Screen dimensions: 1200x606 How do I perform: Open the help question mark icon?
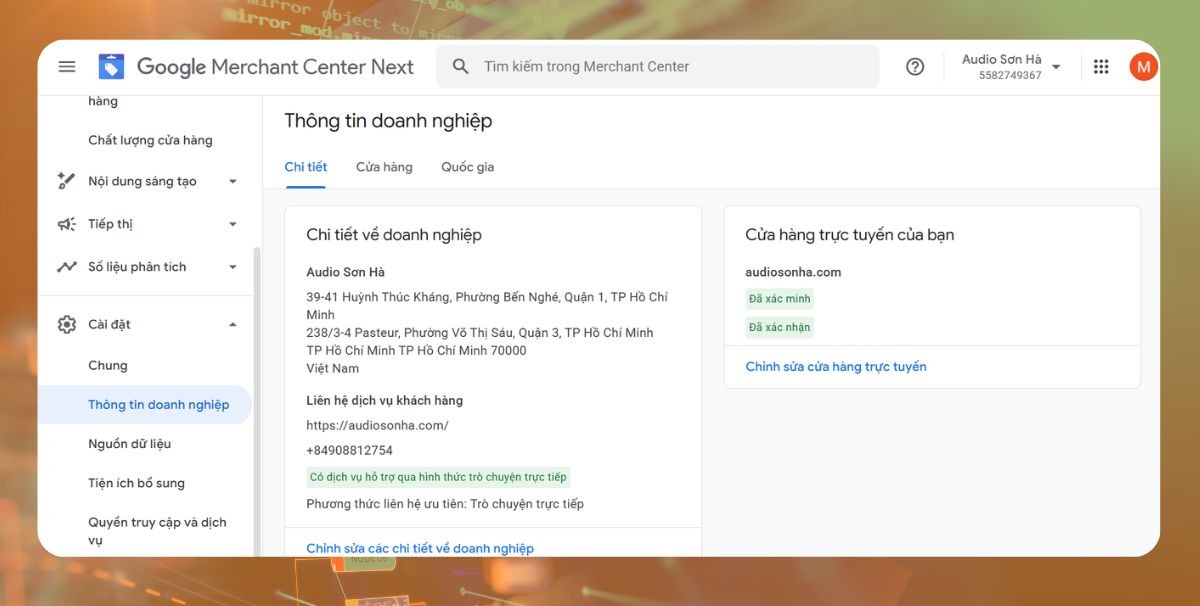pyautogui.click(x=914, y=67)
